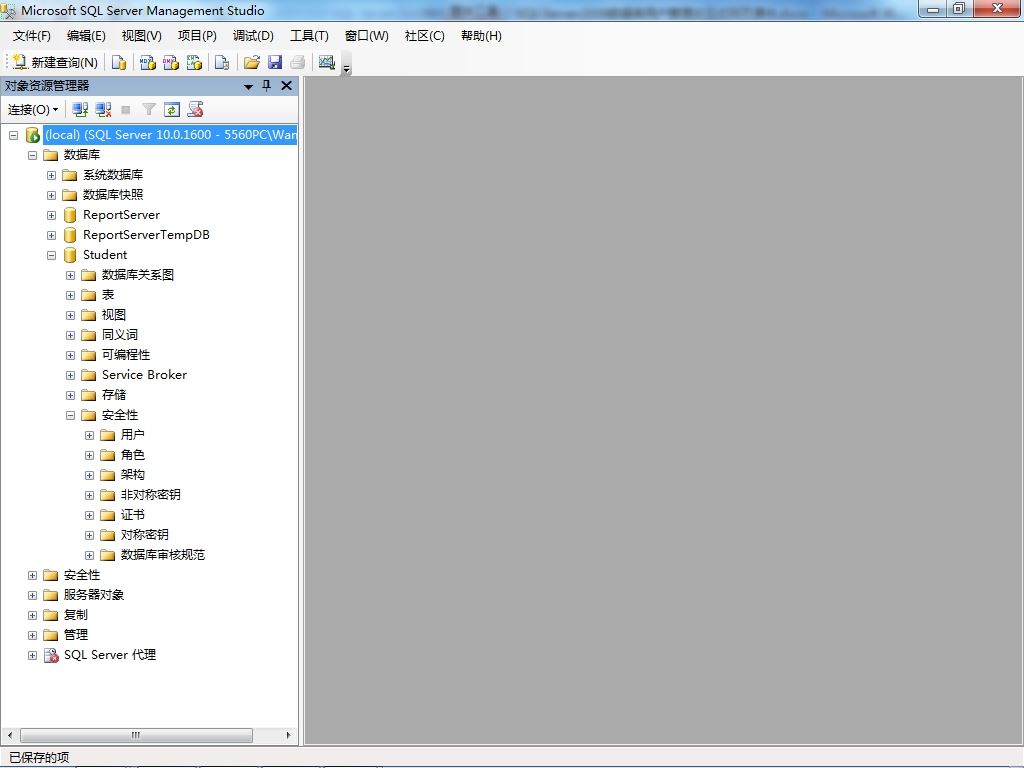The image size is (1024, 768).
Task: Expand the 用户 folder
Action: [89, 436]
